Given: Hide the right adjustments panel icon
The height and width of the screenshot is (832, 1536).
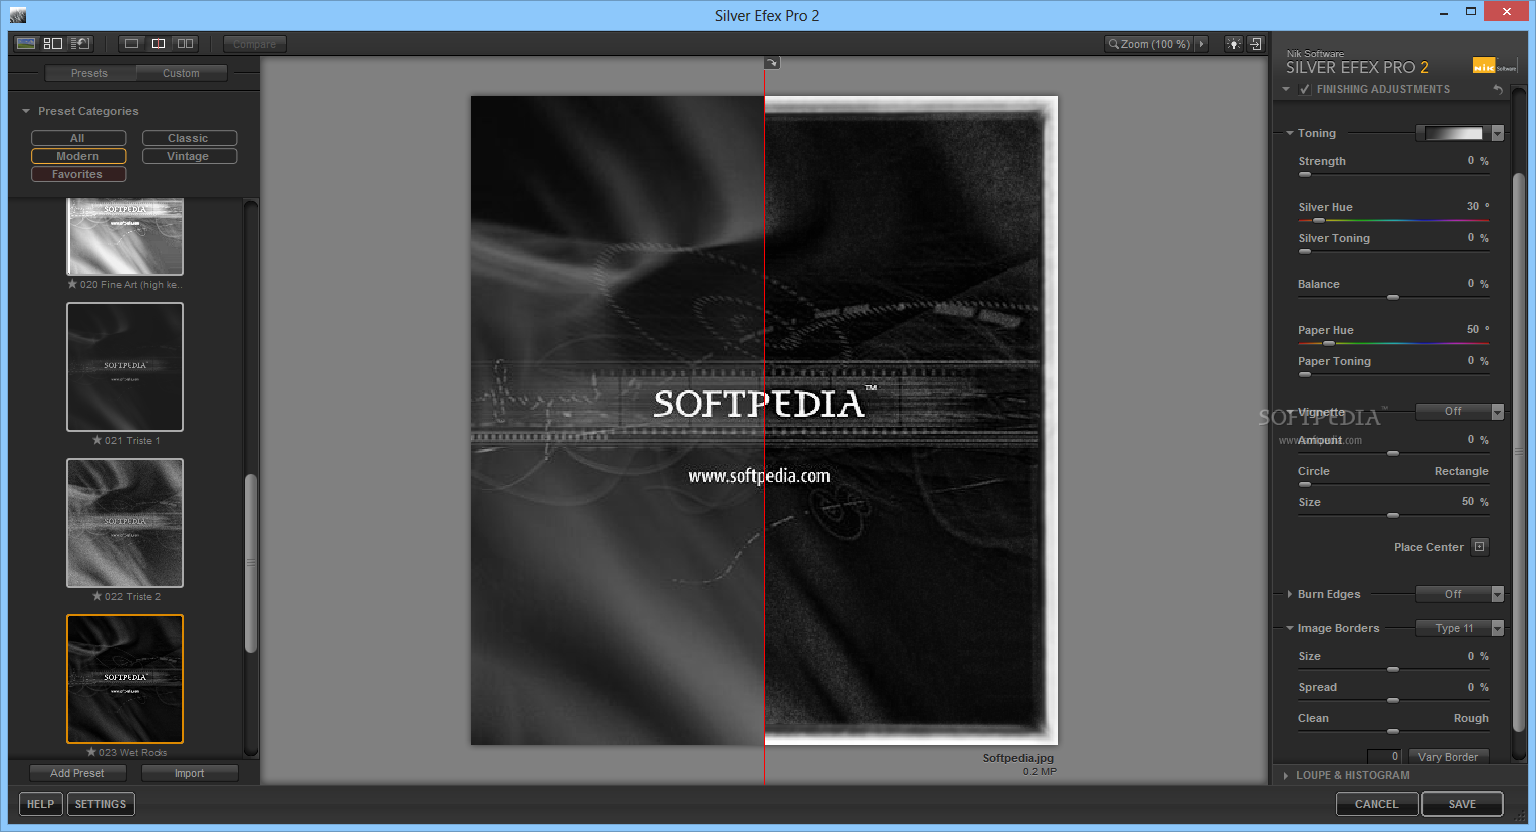Looking at the screenshot, I should click(1257, 44).
